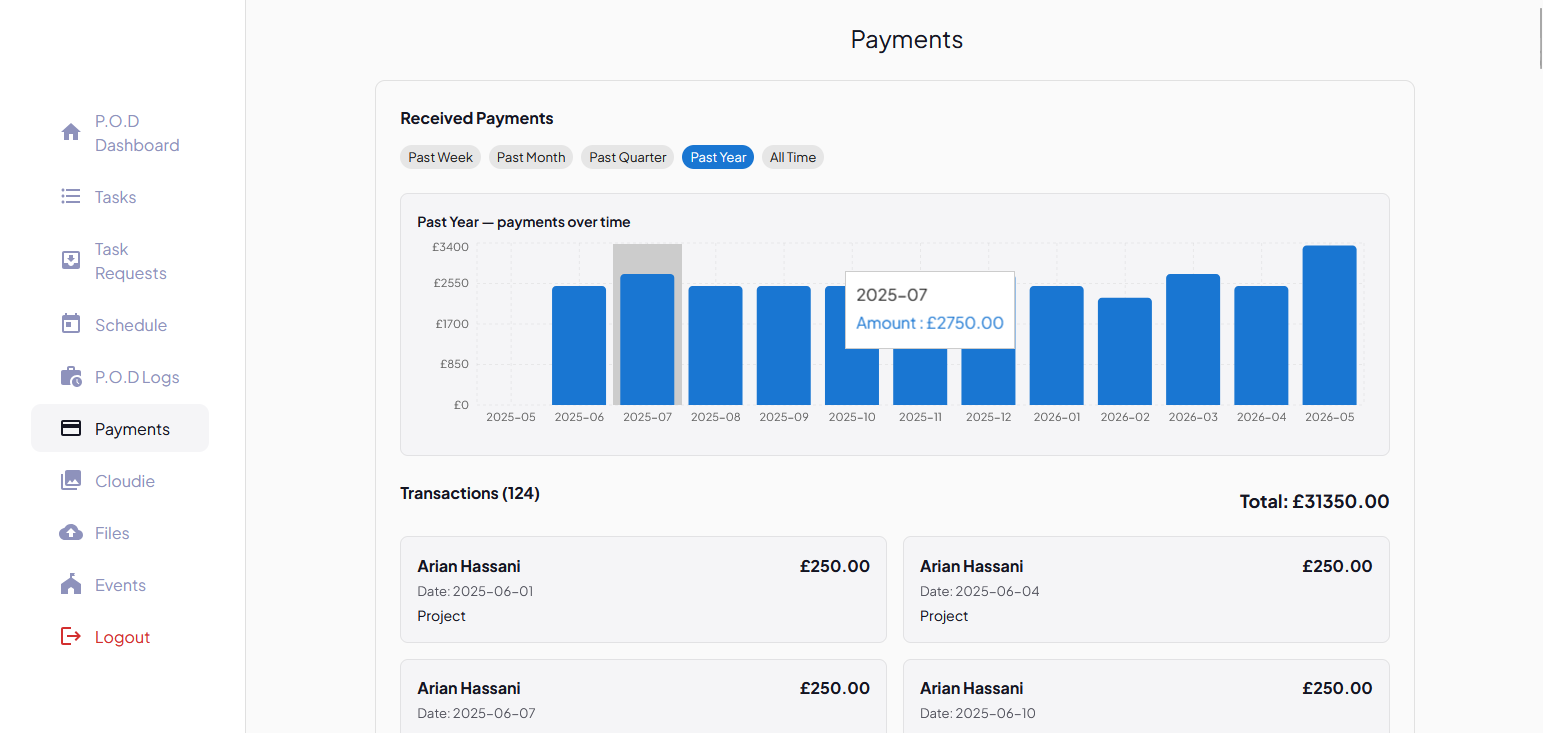
Task: Click the tallest 2026-05 chart bar
Action: pos(1329,325)
